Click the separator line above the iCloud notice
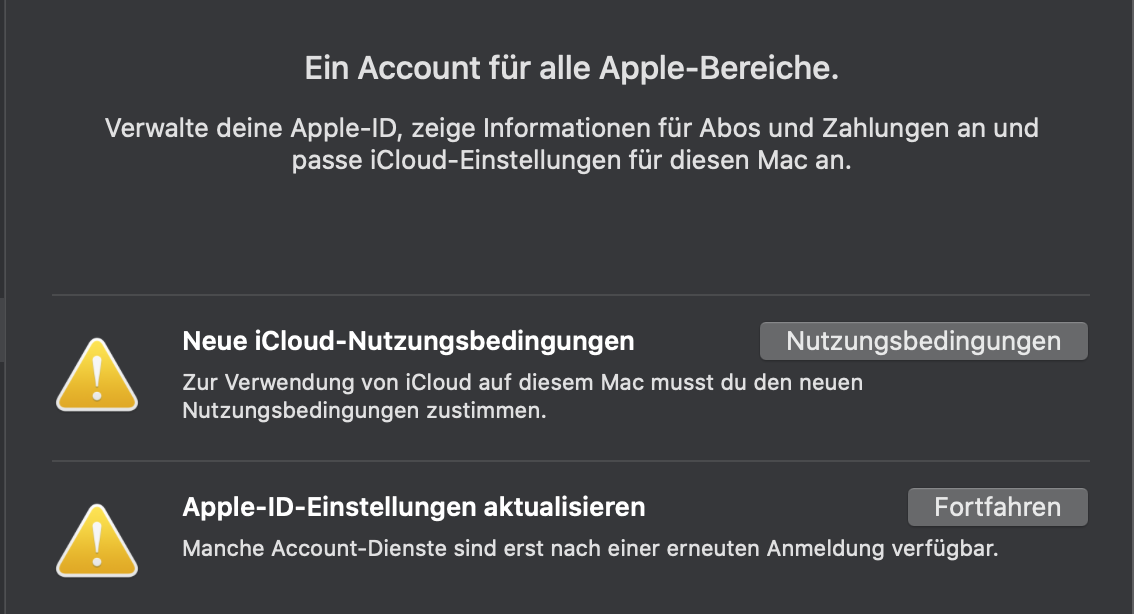The image size is (1134, 614). pyautogui.click(x=570, y=295)
